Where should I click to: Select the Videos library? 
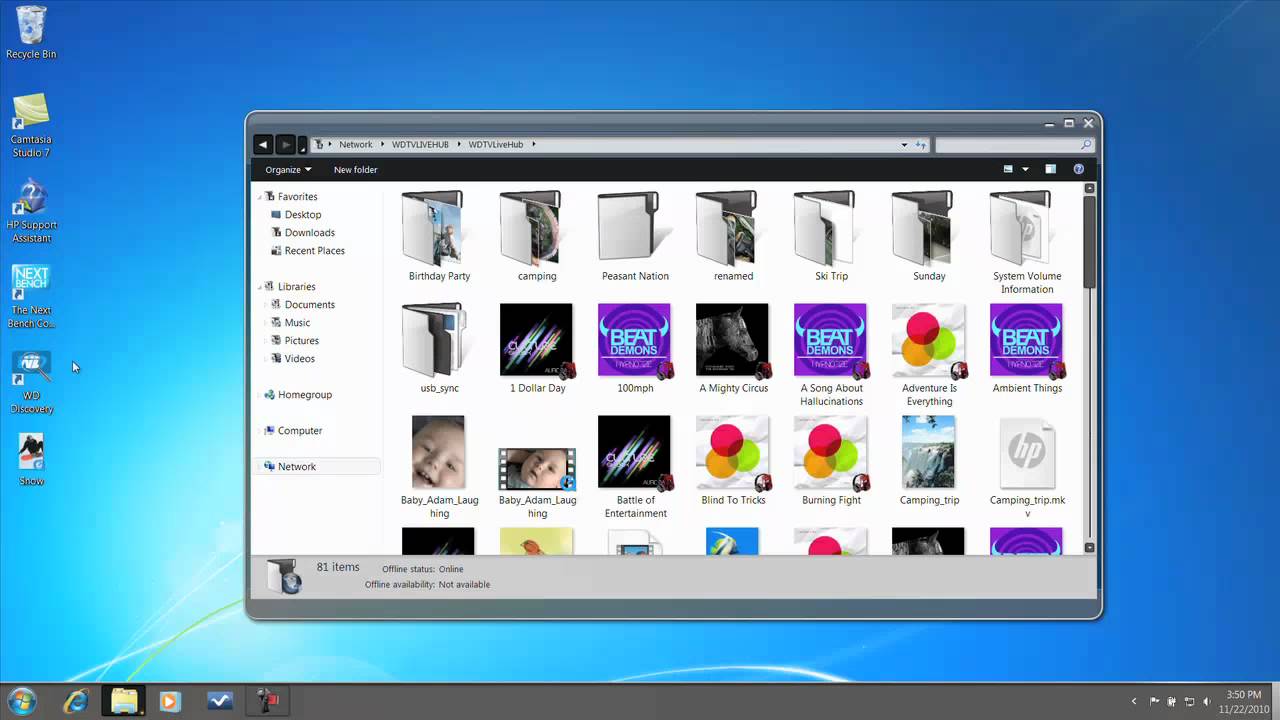coord(299,359)
